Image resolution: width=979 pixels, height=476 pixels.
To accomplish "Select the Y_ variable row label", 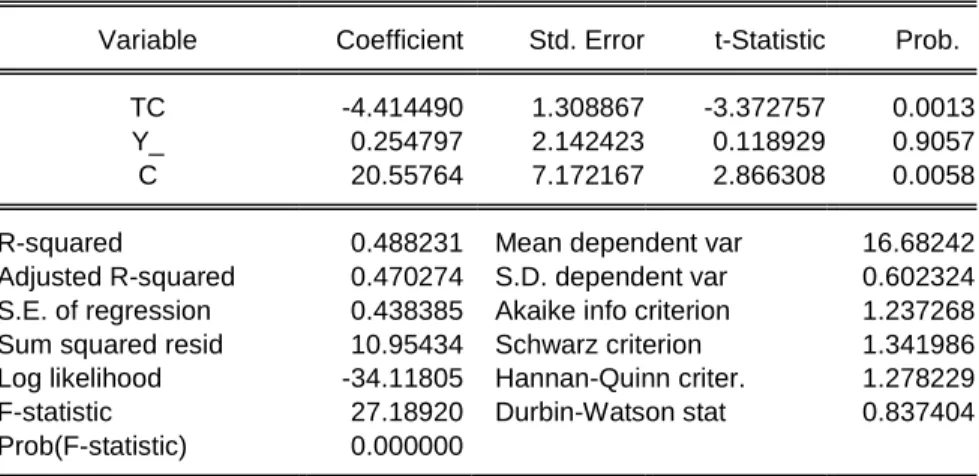I will (x=148, y=143).
